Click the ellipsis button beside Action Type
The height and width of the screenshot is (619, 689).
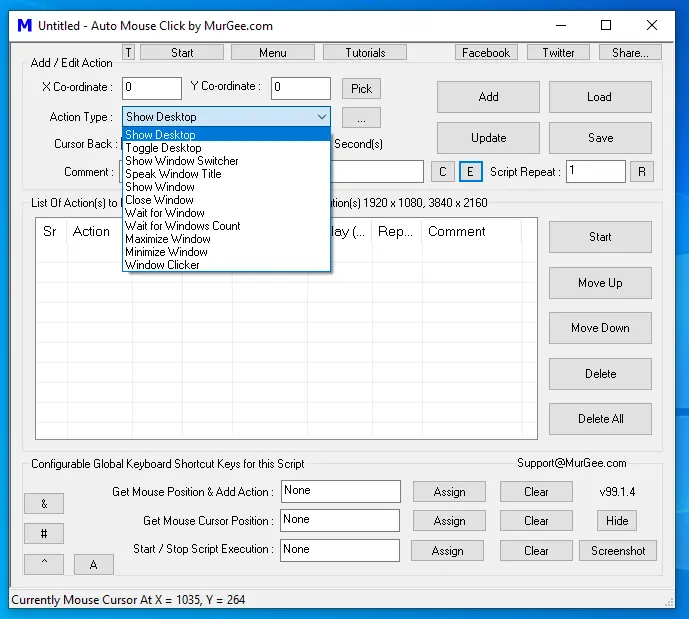[361, 118]
